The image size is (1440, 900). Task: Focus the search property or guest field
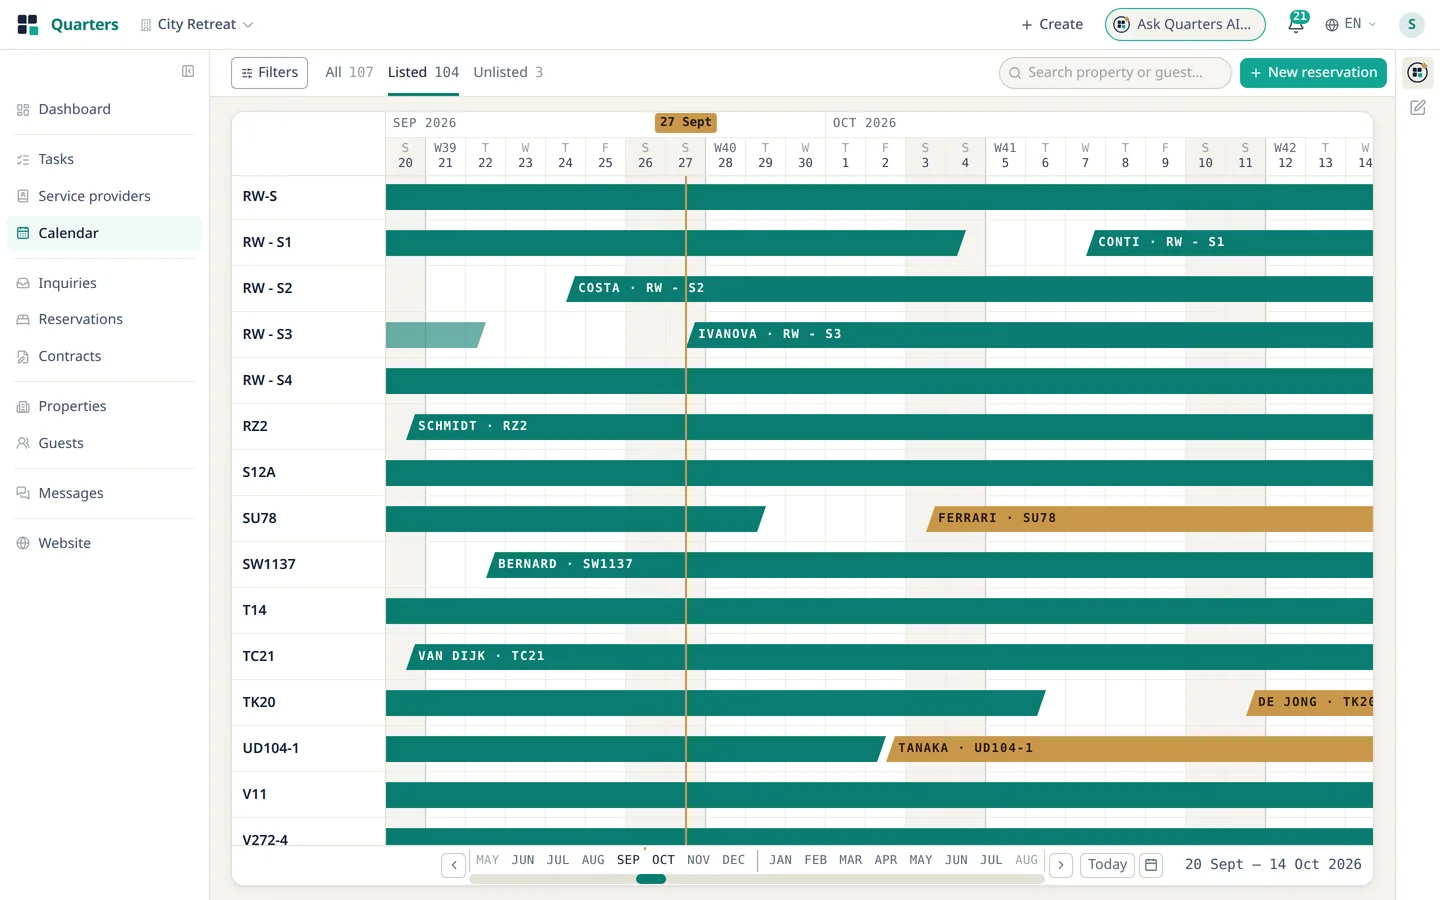point(1115,72)
